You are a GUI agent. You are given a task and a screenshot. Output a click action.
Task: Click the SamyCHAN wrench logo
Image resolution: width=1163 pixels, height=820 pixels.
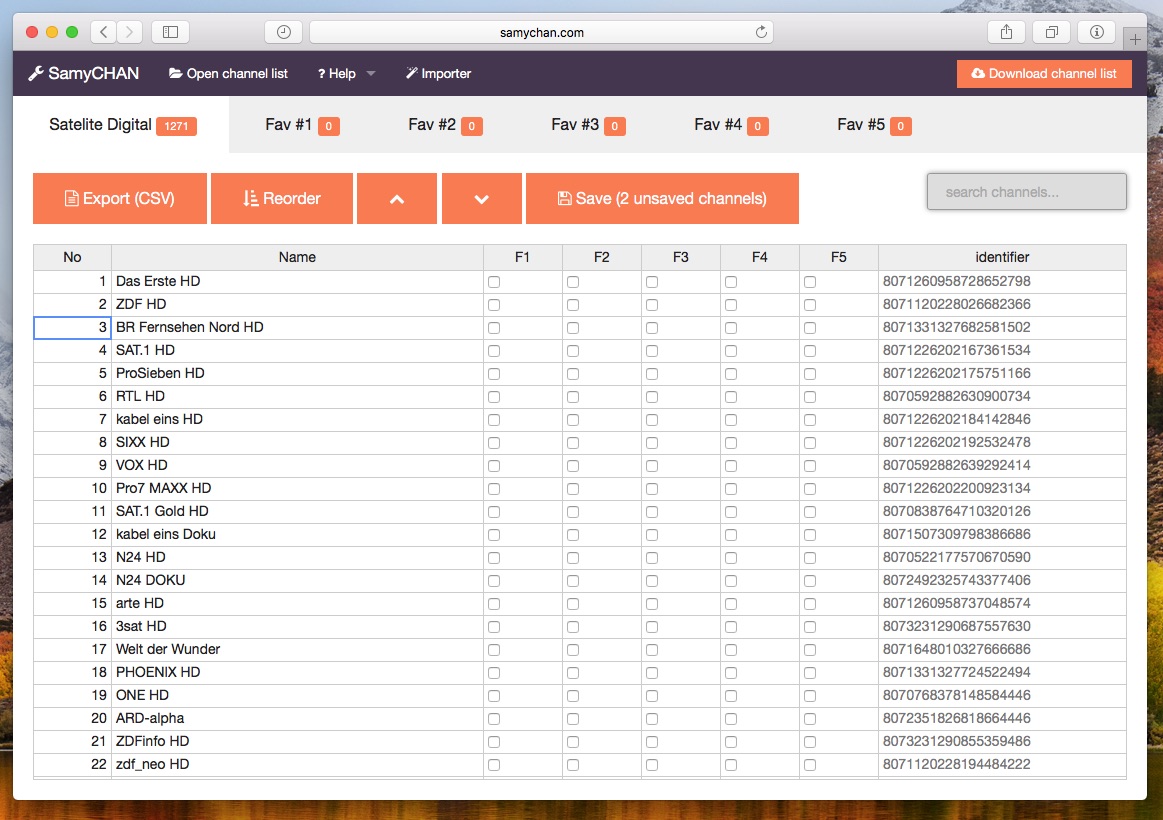tap(84, 73)
